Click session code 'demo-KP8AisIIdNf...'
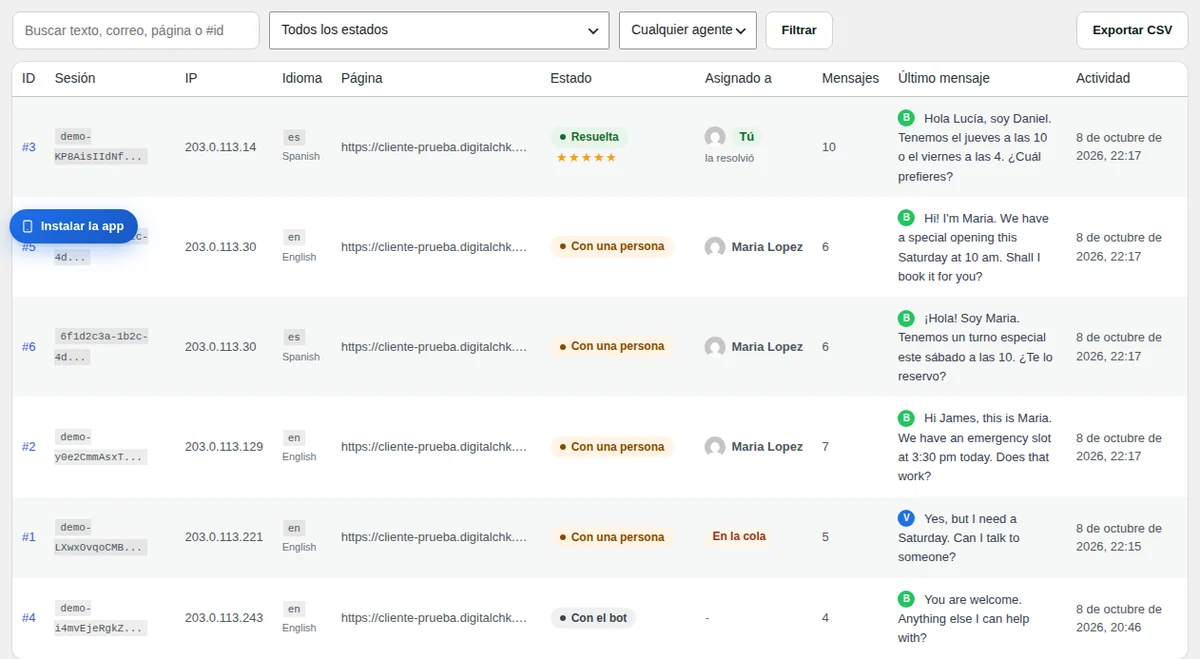The height and width of the screenshot is (659, 1200). pyautogui.click(x=101, y=147)
